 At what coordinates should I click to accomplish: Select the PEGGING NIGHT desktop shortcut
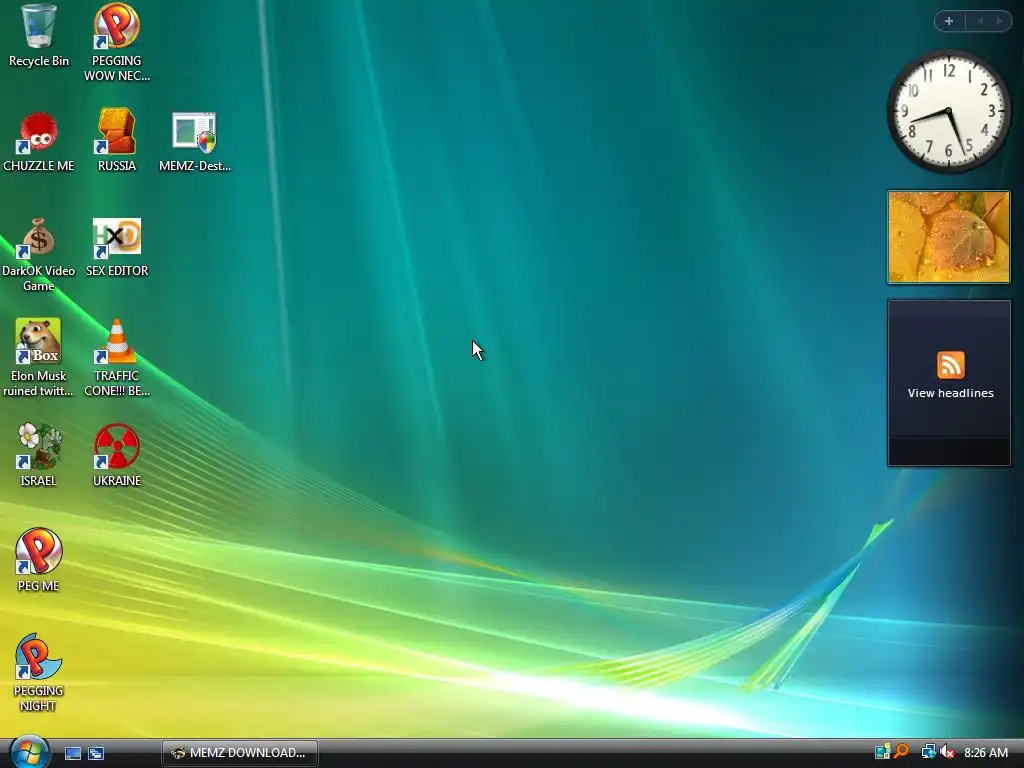[x=39, y=673]
